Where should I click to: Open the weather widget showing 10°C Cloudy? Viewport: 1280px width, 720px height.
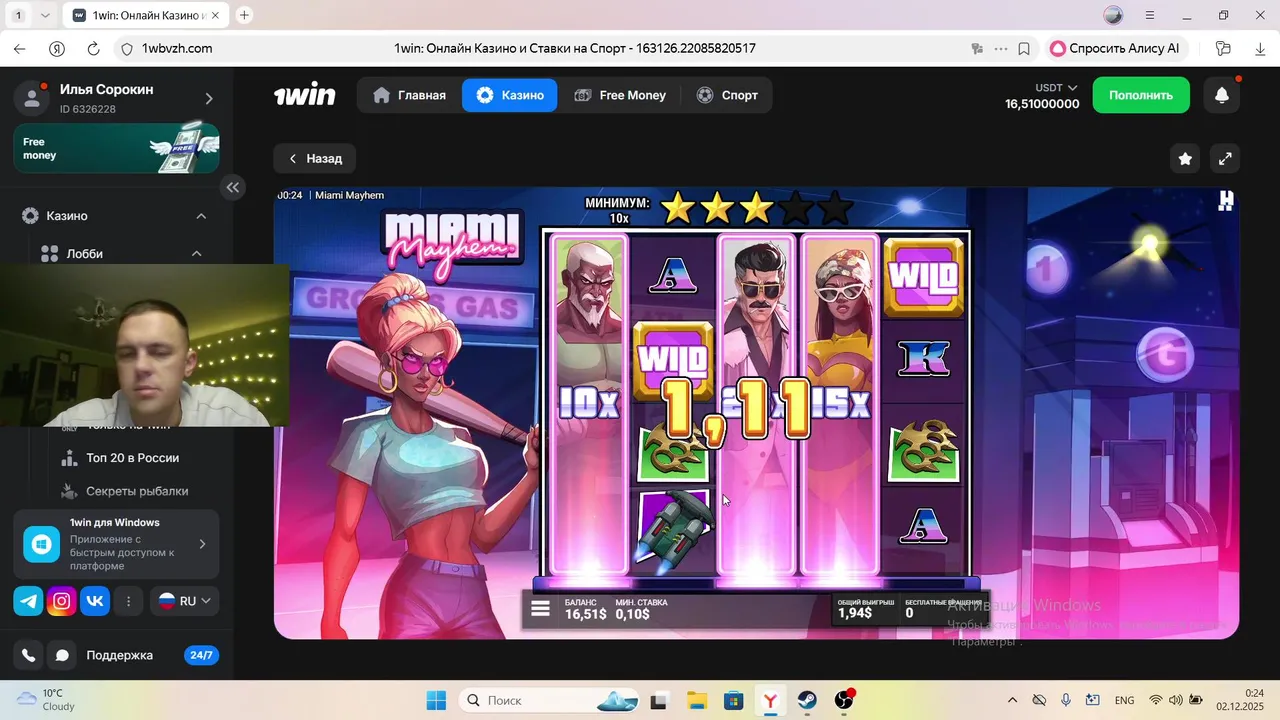pos(47,700)
